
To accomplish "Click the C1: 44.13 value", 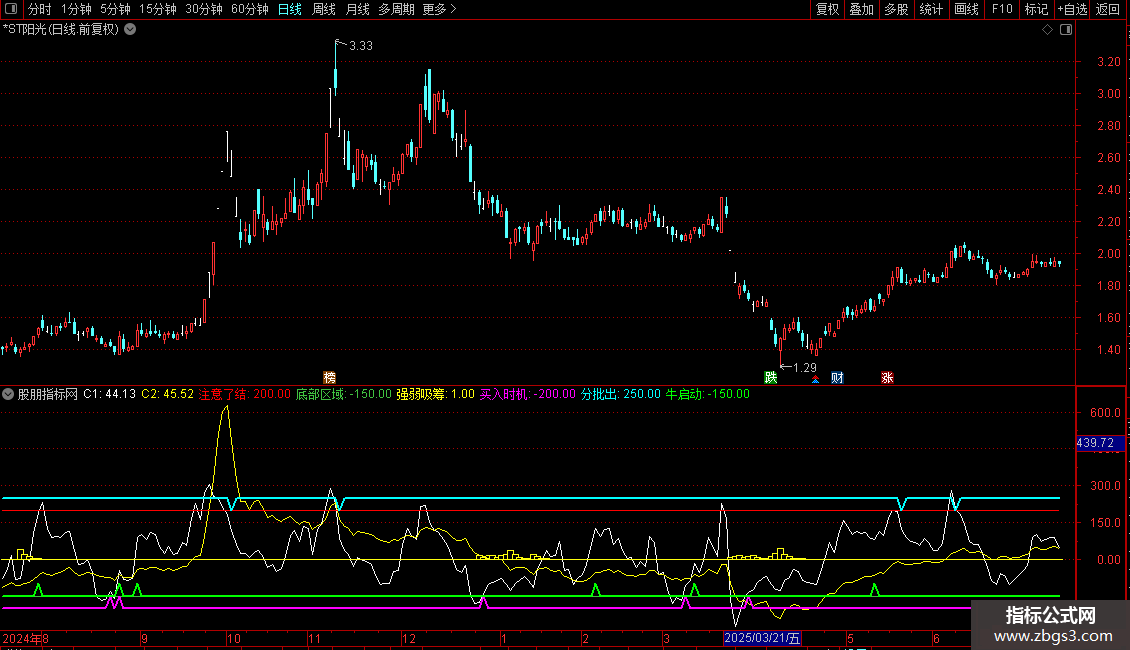I will click(x=110, y=394).
